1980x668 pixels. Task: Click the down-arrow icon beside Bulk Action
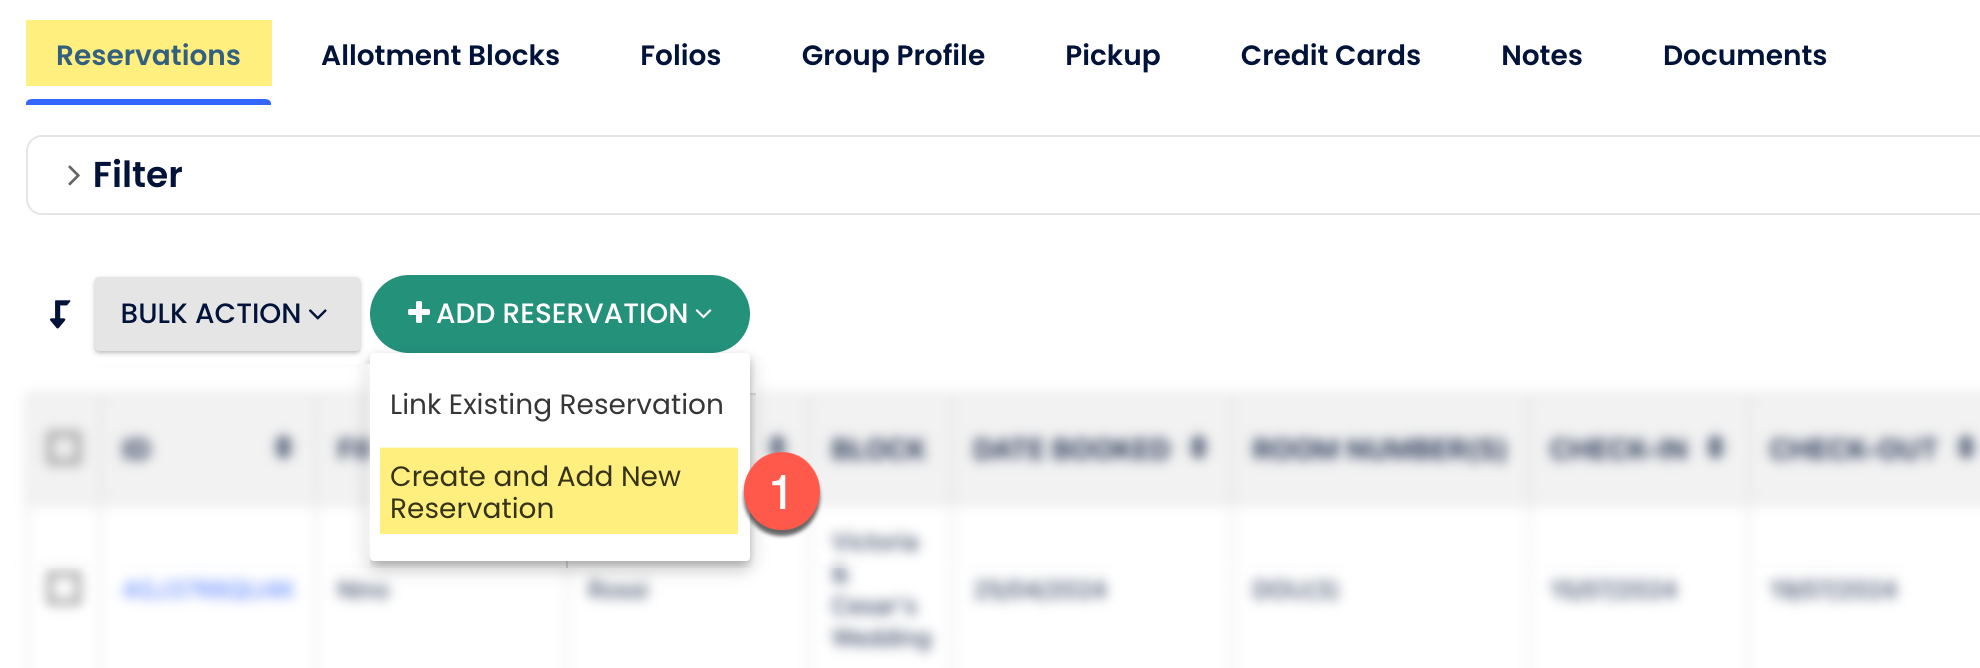coord(60,314)
